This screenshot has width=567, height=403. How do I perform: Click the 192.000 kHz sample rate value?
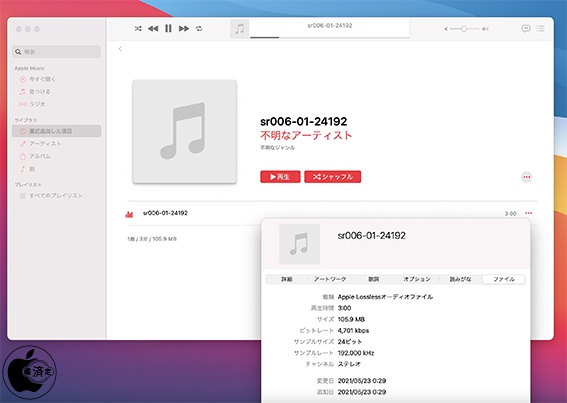356,353
